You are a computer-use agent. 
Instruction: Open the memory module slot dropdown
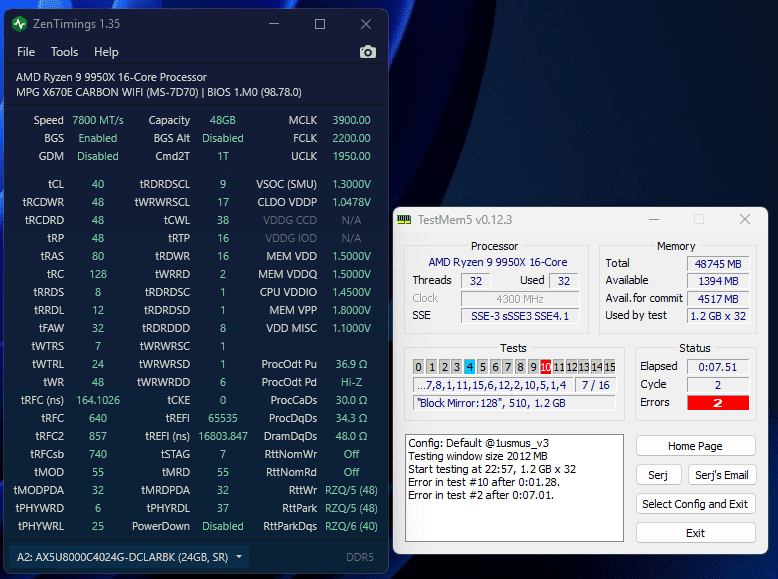(x=129, y=557)
